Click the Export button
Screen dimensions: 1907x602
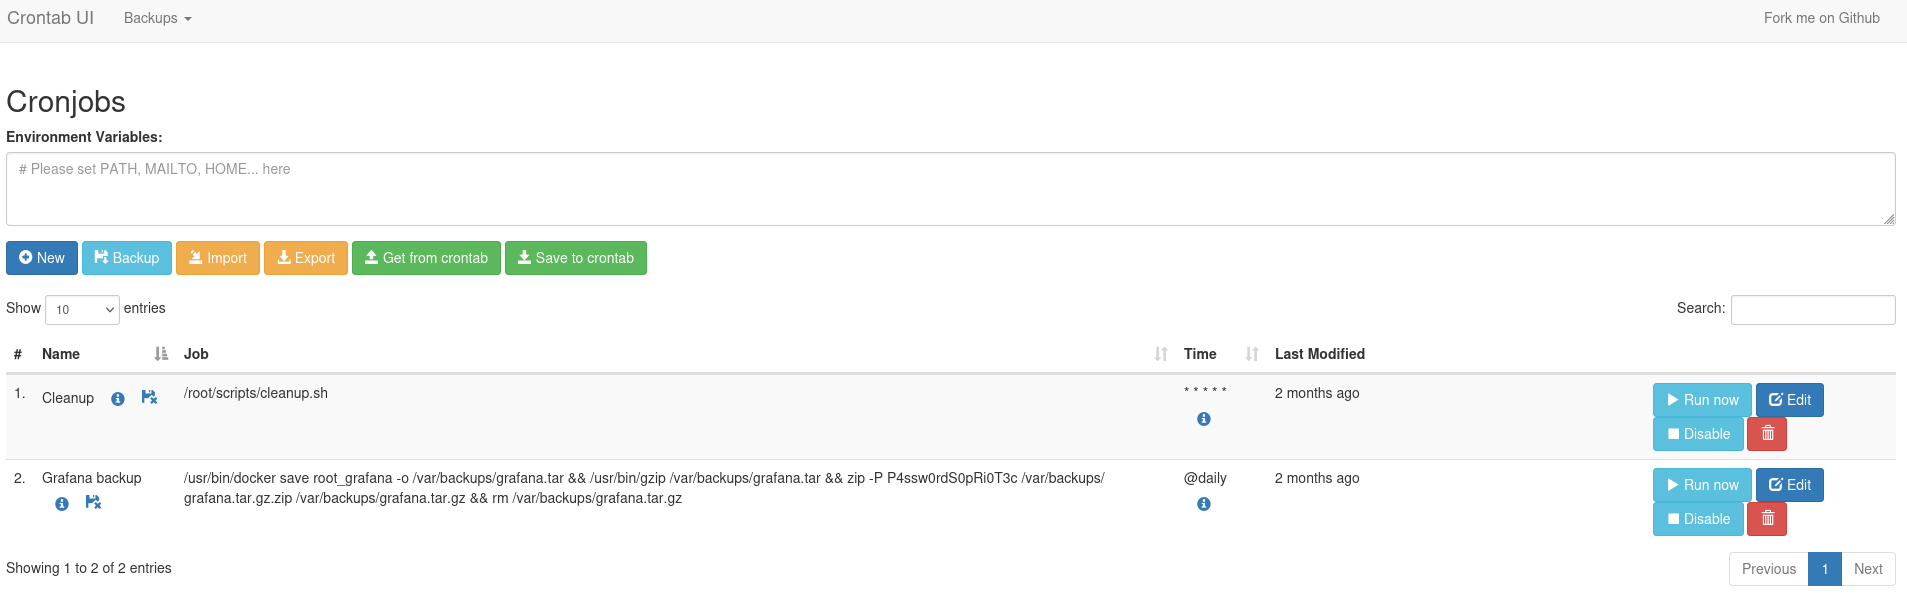(x=306, y=258)
